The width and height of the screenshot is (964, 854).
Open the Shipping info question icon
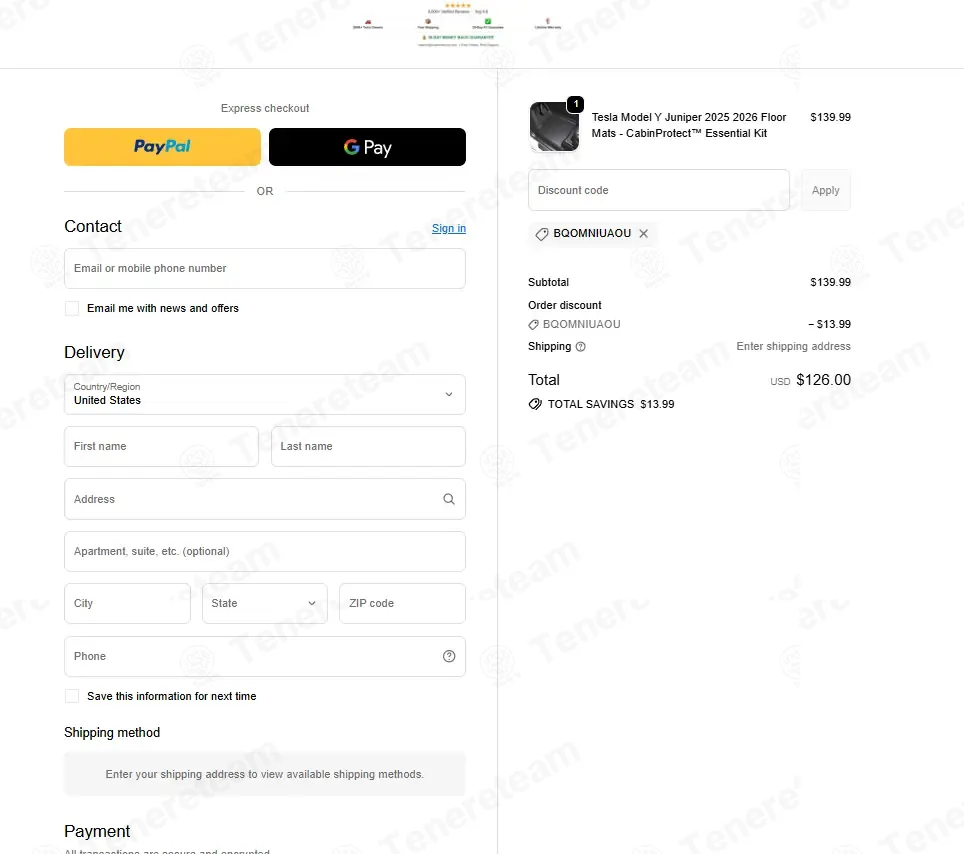[580, 347]
